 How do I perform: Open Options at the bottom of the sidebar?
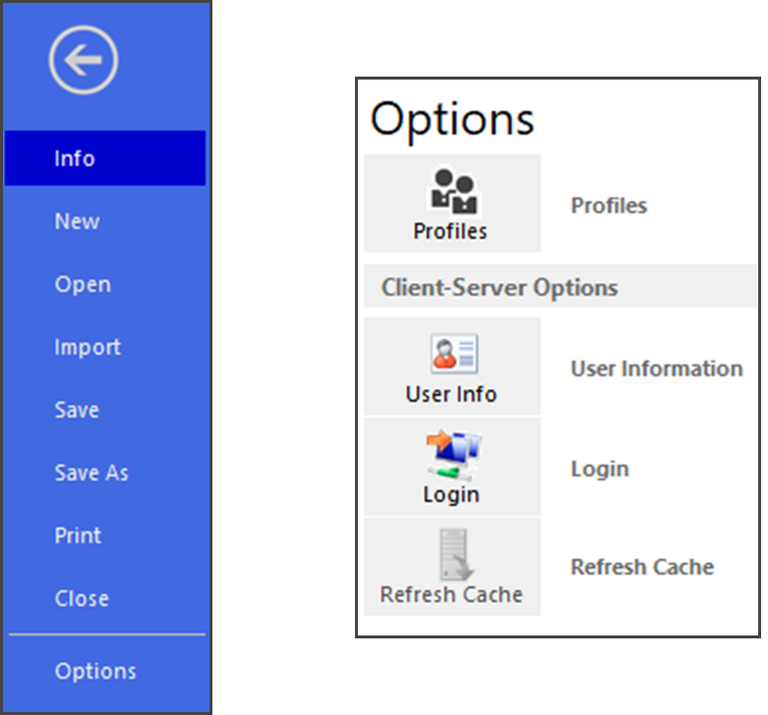(95, 671)
